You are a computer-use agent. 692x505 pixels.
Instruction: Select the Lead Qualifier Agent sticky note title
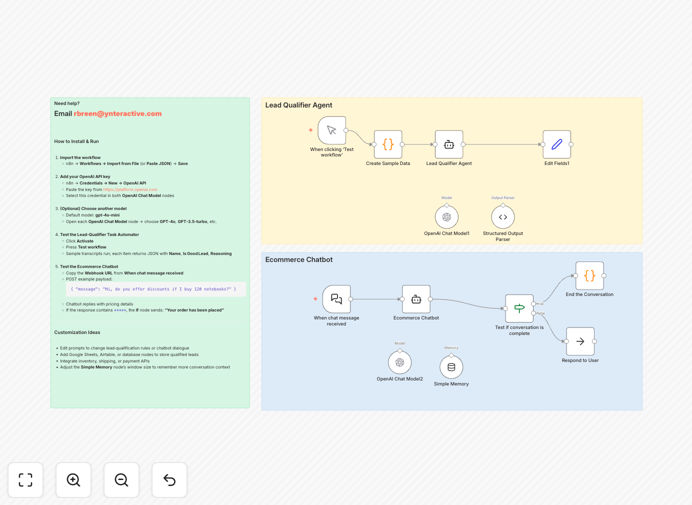click(x=299, y=105)
